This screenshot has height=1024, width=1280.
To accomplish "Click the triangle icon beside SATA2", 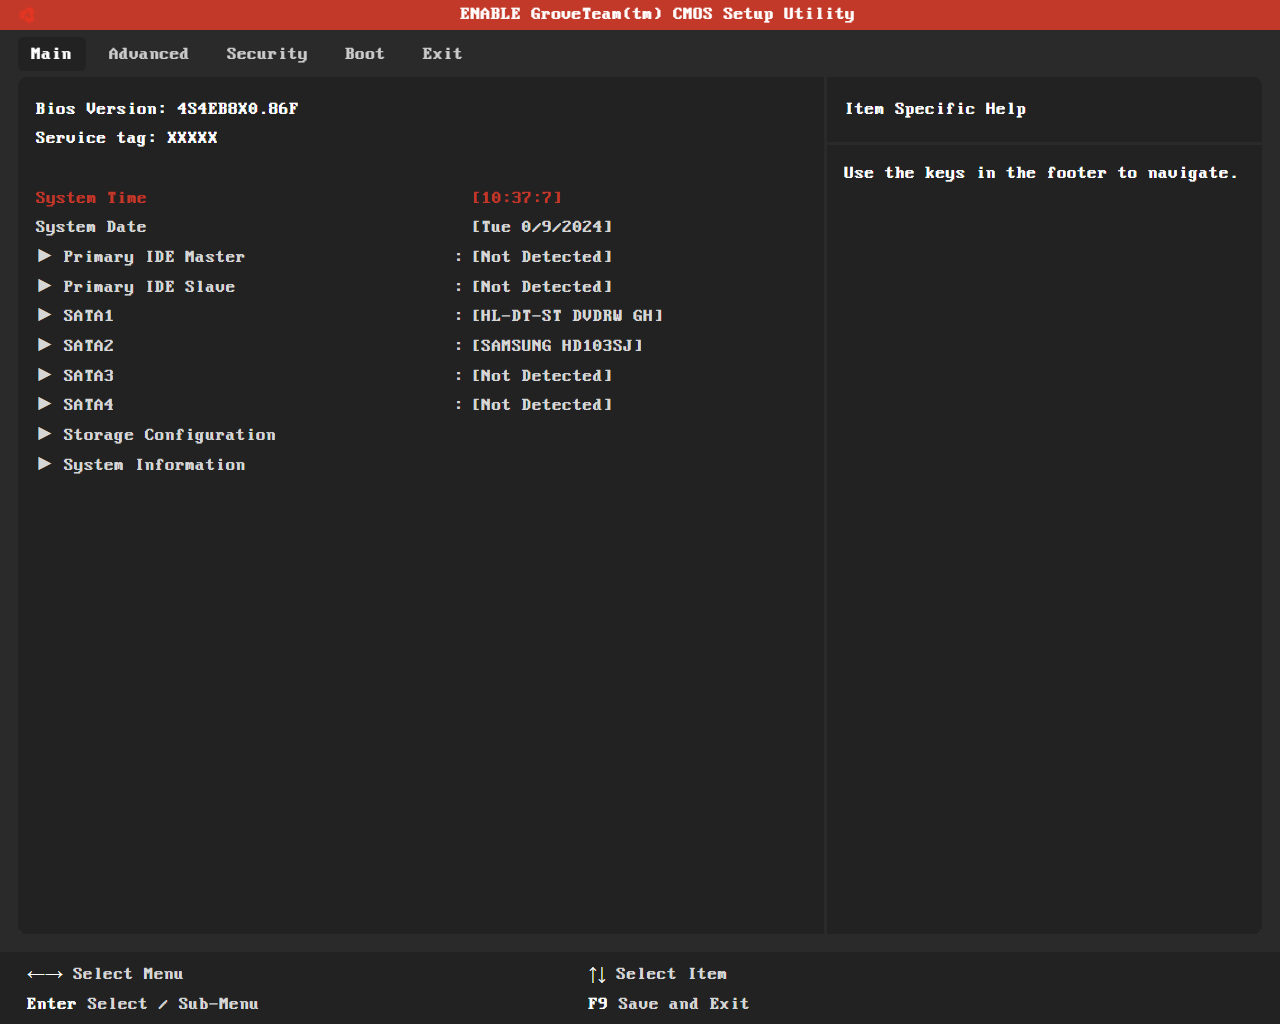I will (x=44, y=345).
